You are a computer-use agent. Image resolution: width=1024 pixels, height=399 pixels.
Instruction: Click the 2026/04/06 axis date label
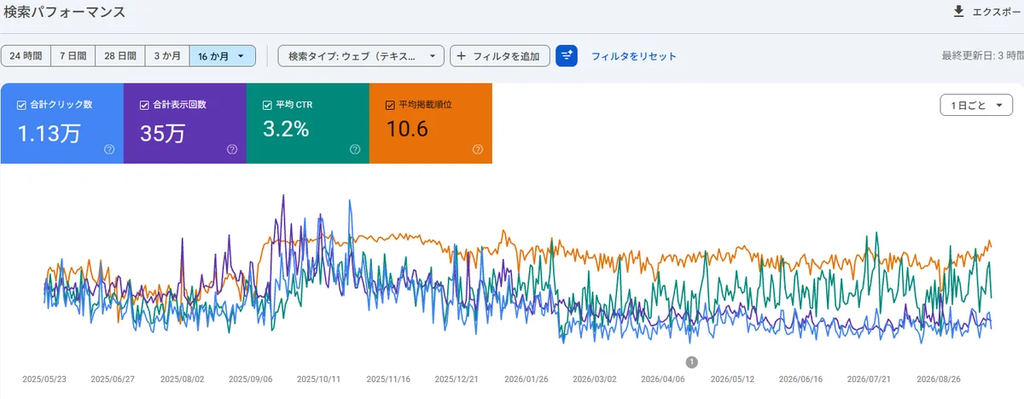click(x=663, y=379)
